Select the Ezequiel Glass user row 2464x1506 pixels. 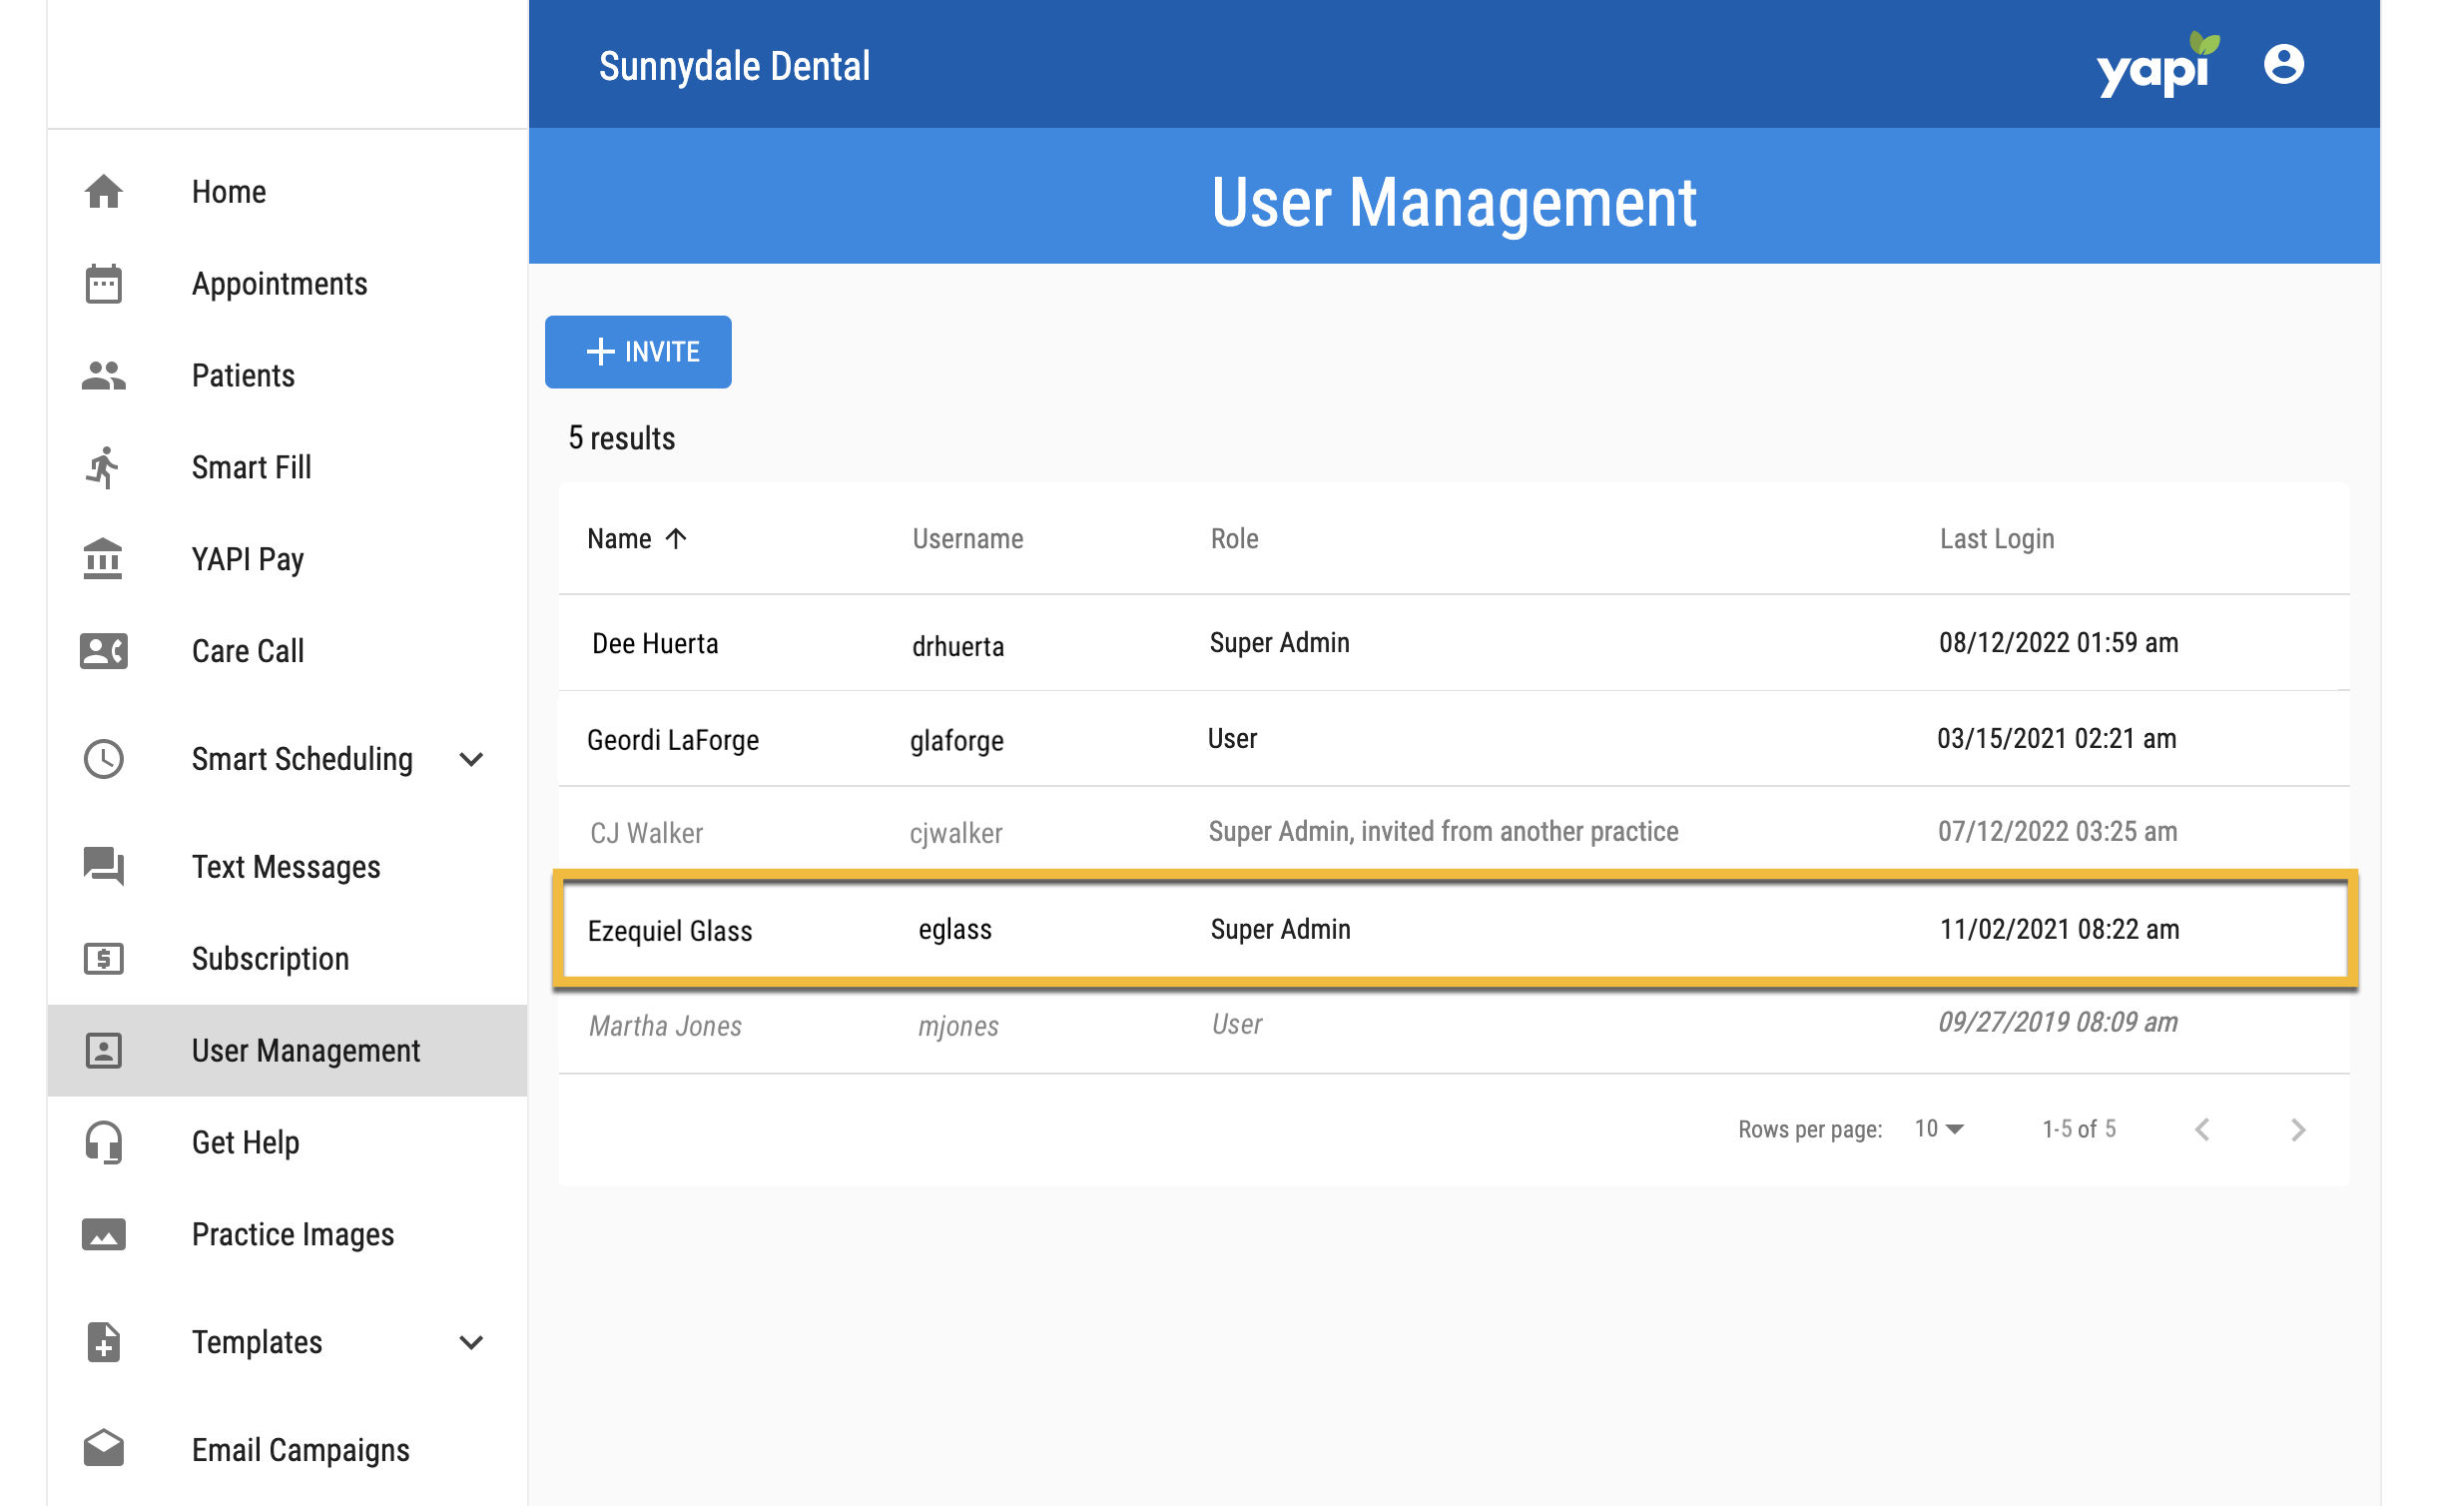1454,930
